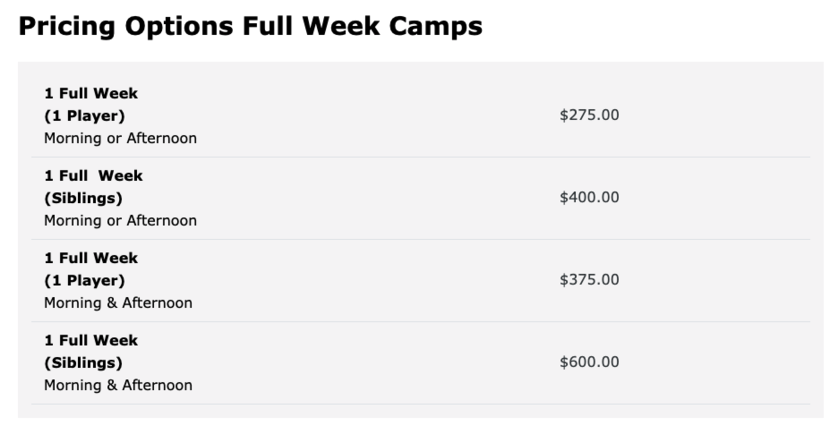Select the $600.00 price

click(589, 362)
